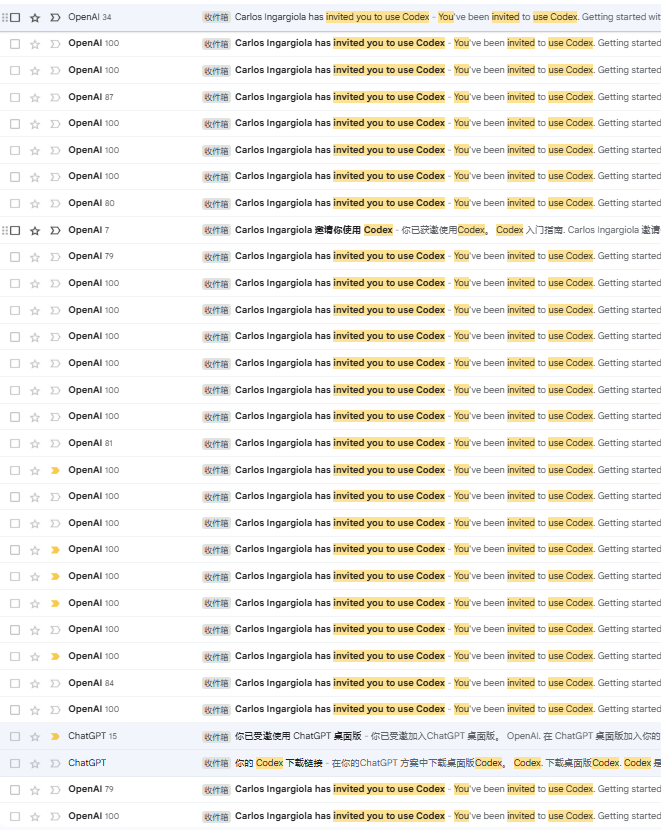Star the OpenAI thread with 80 messages
661x830 pixels.
[x=35, y=204]
